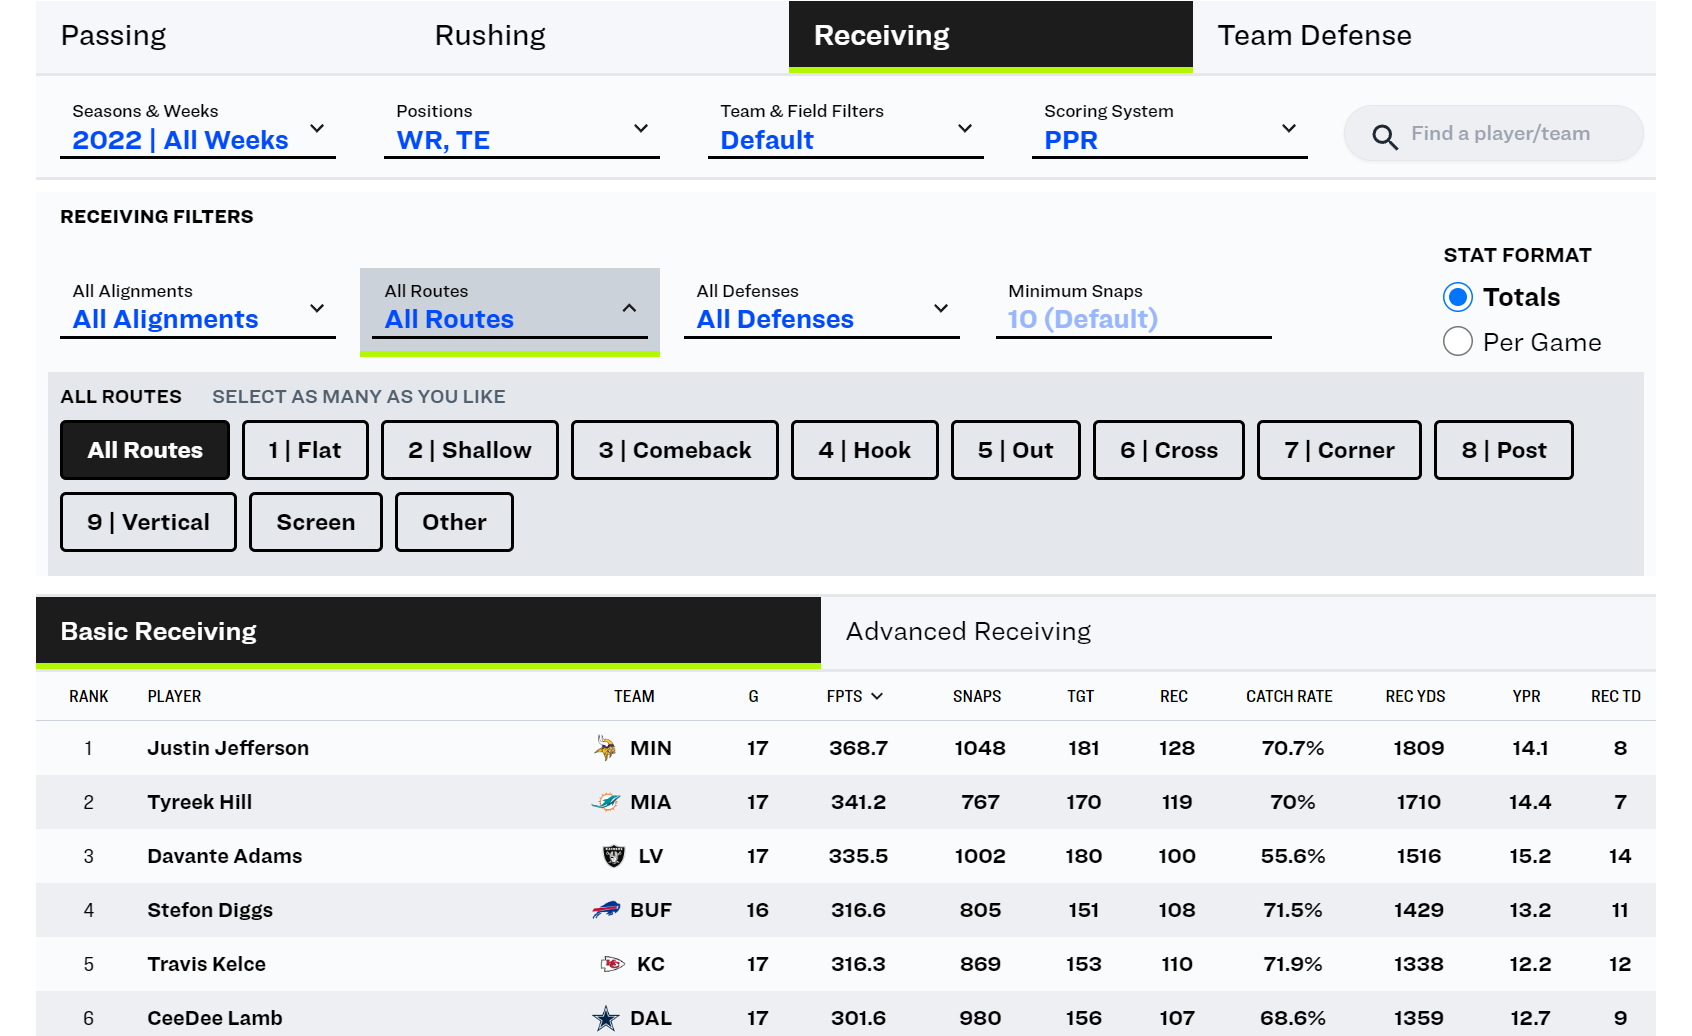Screen dimensions: 1692x1036
Task: Select the Per Game stat format
Action: click(x=1458, y=342)
